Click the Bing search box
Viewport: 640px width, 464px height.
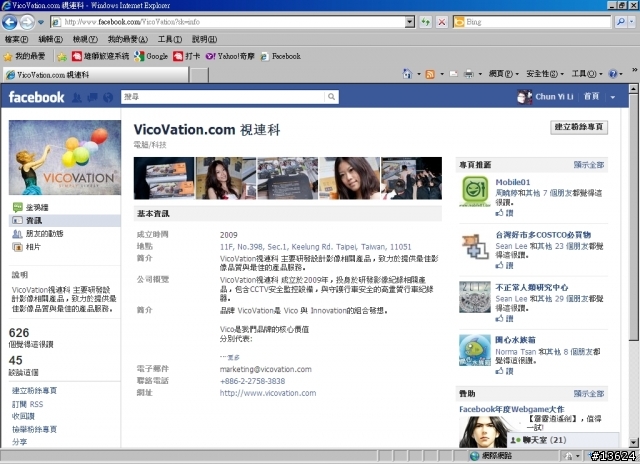coord(532,22)
